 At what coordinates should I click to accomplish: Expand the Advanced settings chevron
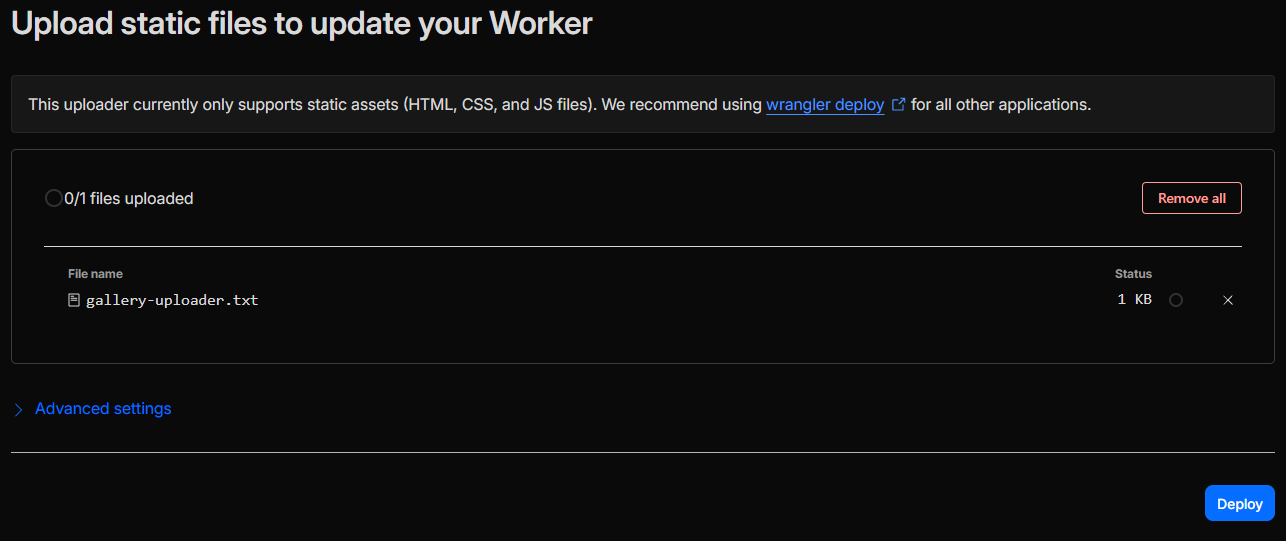(18, 409)
